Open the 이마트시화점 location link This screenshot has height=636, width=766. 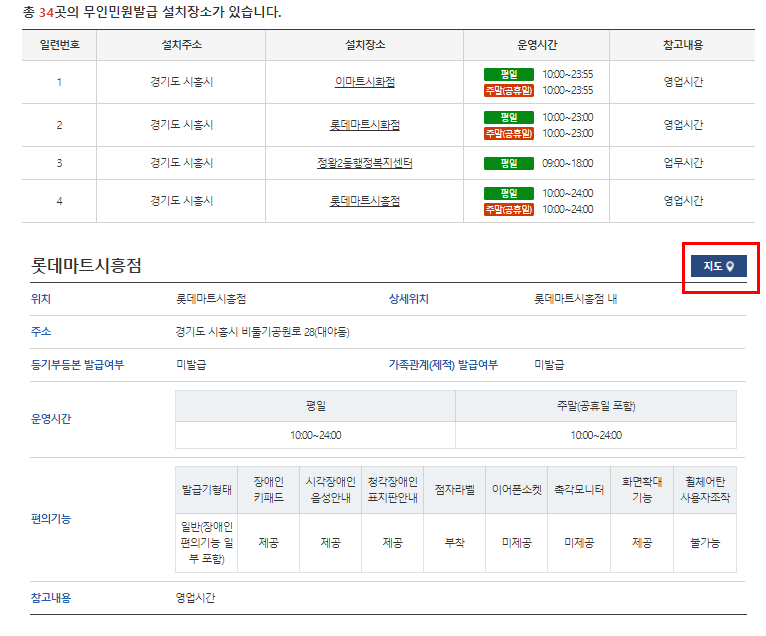coord(364,82)
